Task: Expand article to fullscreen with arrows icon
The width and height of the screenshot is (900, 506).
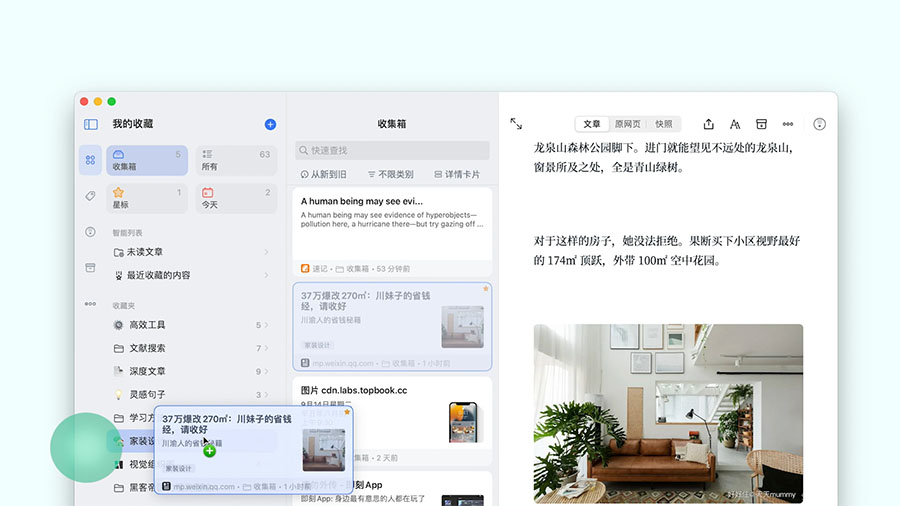Action: (x=516, y=124)
